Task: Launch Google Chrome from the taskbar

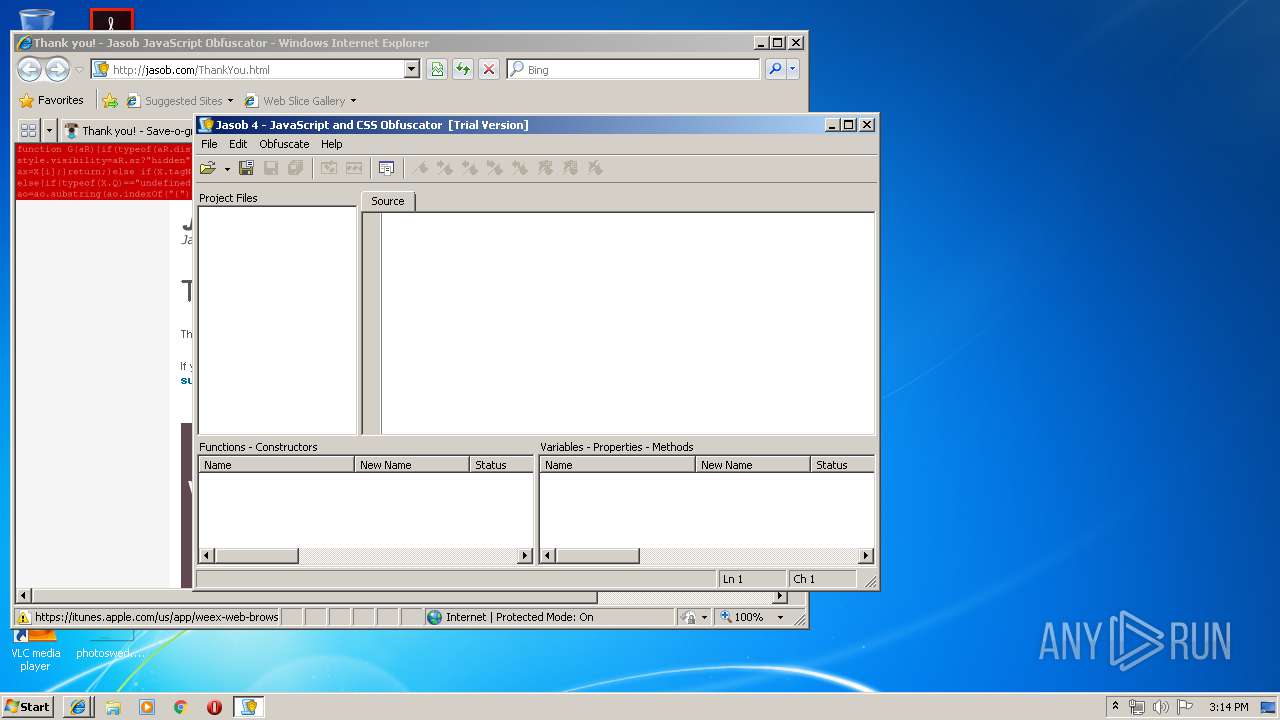Action: coord(181,706)
